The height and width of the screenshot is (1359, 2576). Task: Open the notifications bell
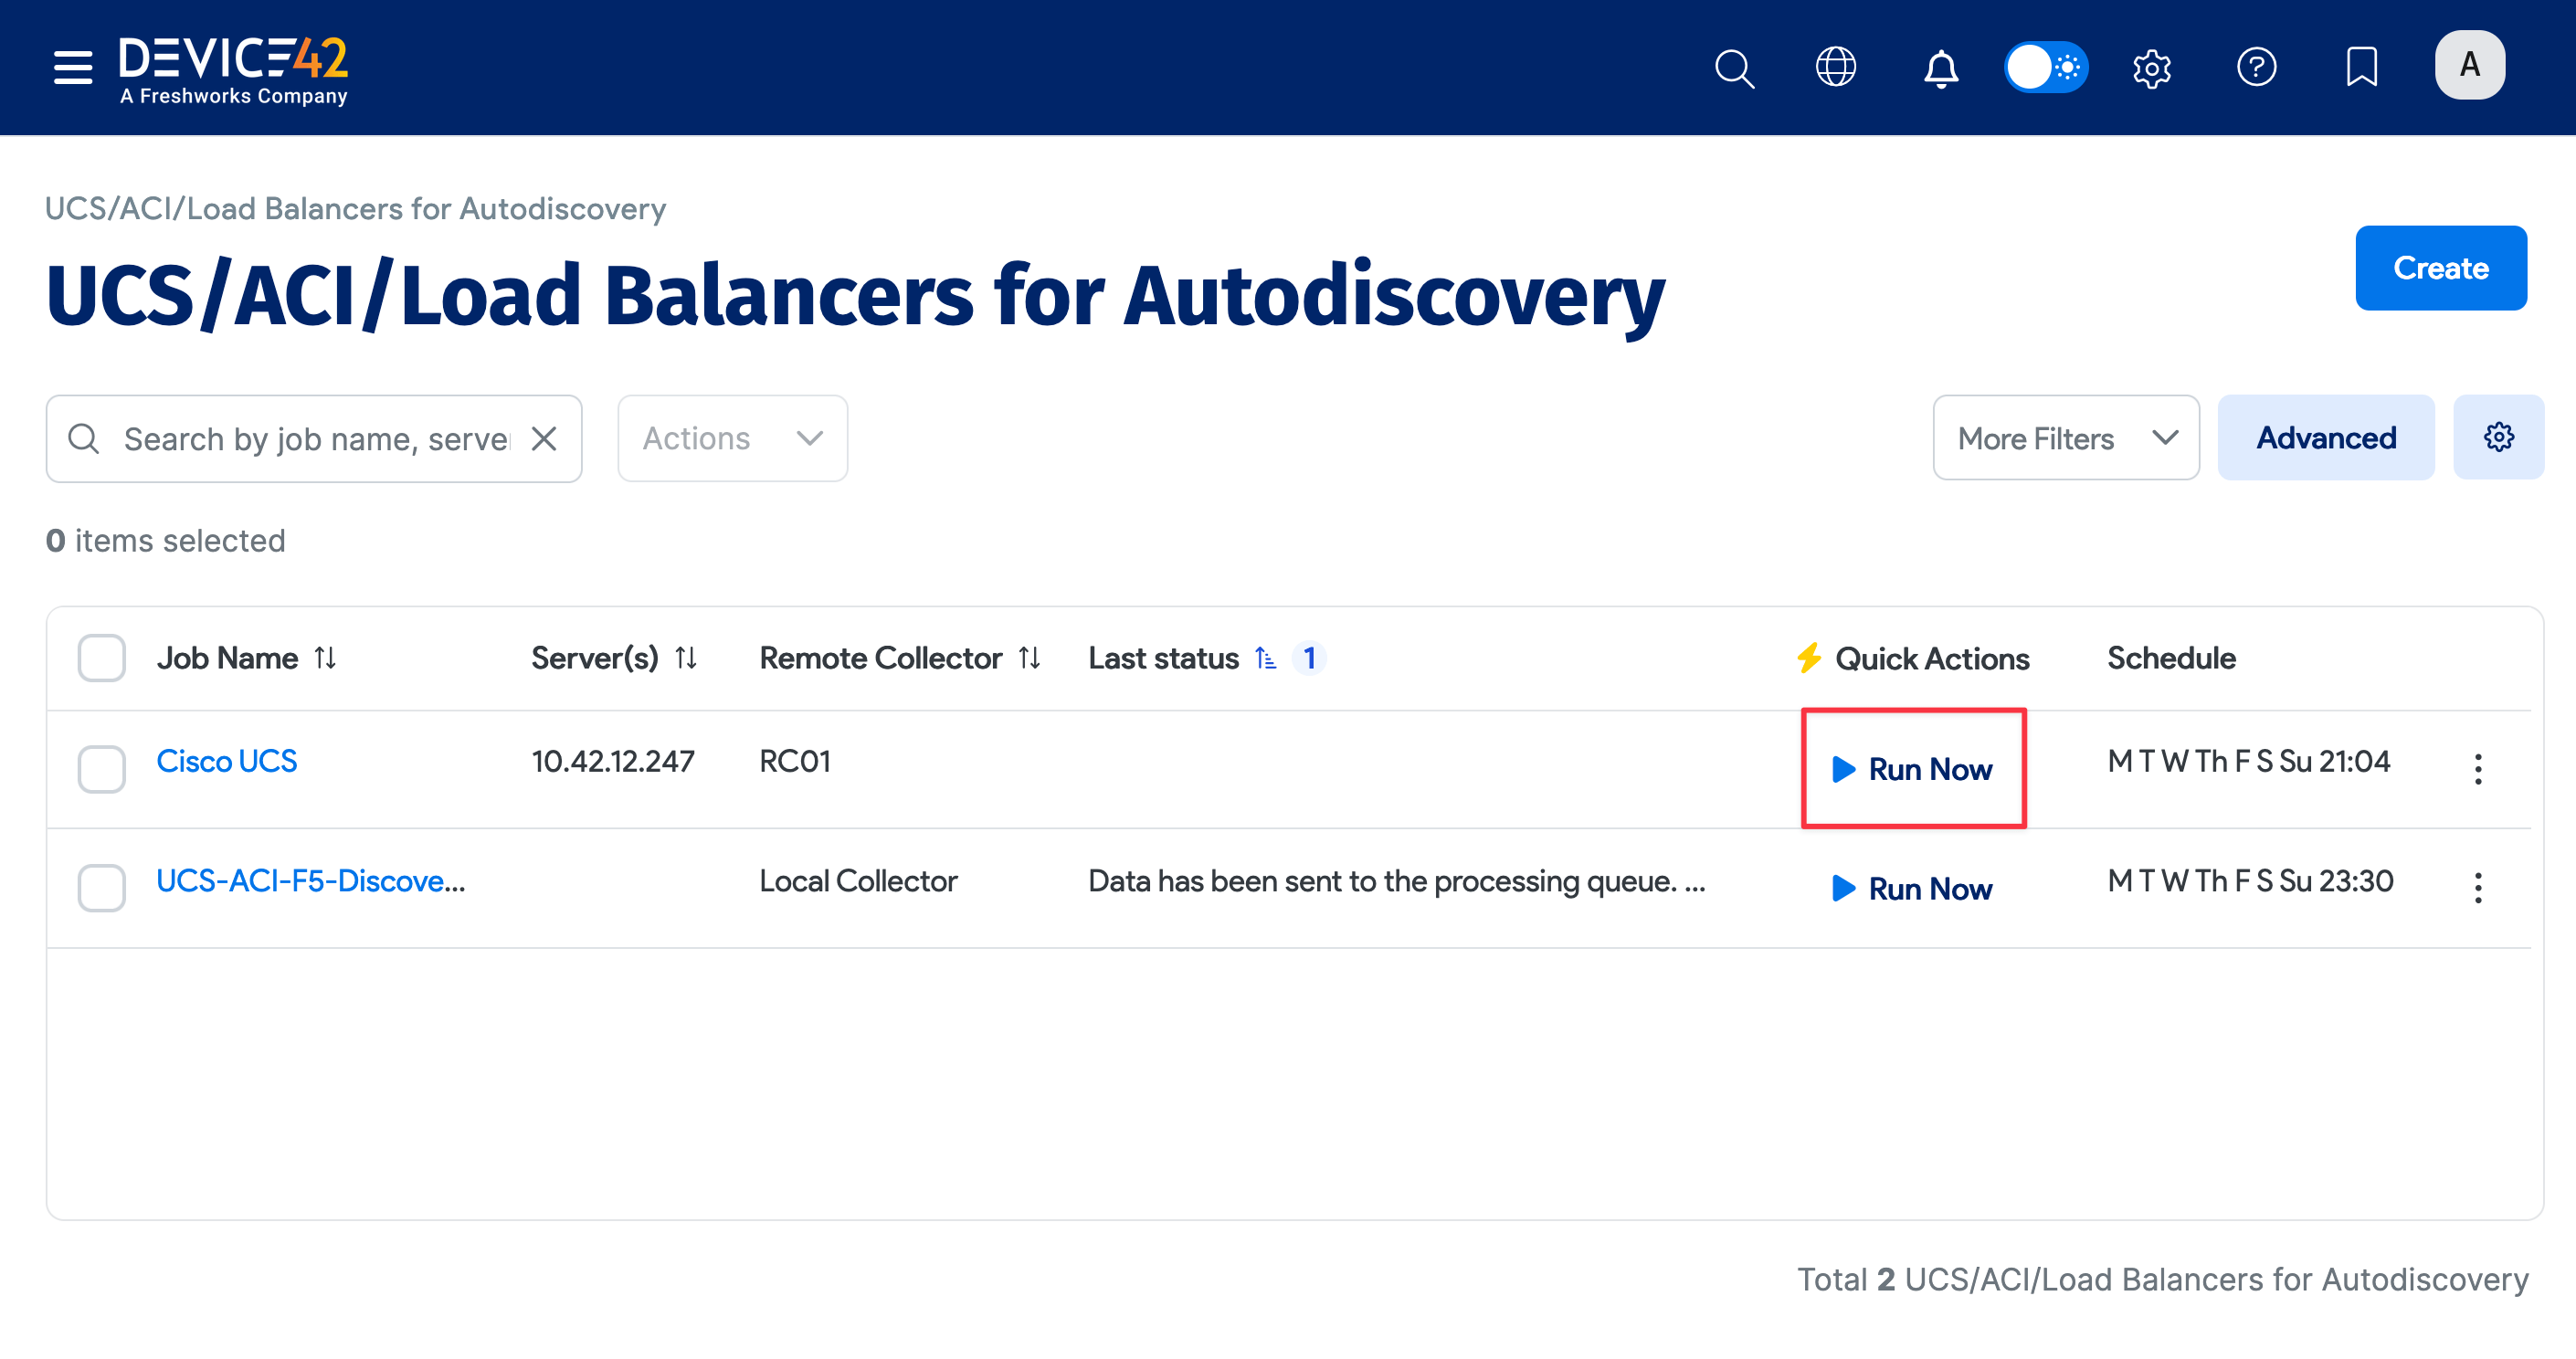tap(1941, 68)
